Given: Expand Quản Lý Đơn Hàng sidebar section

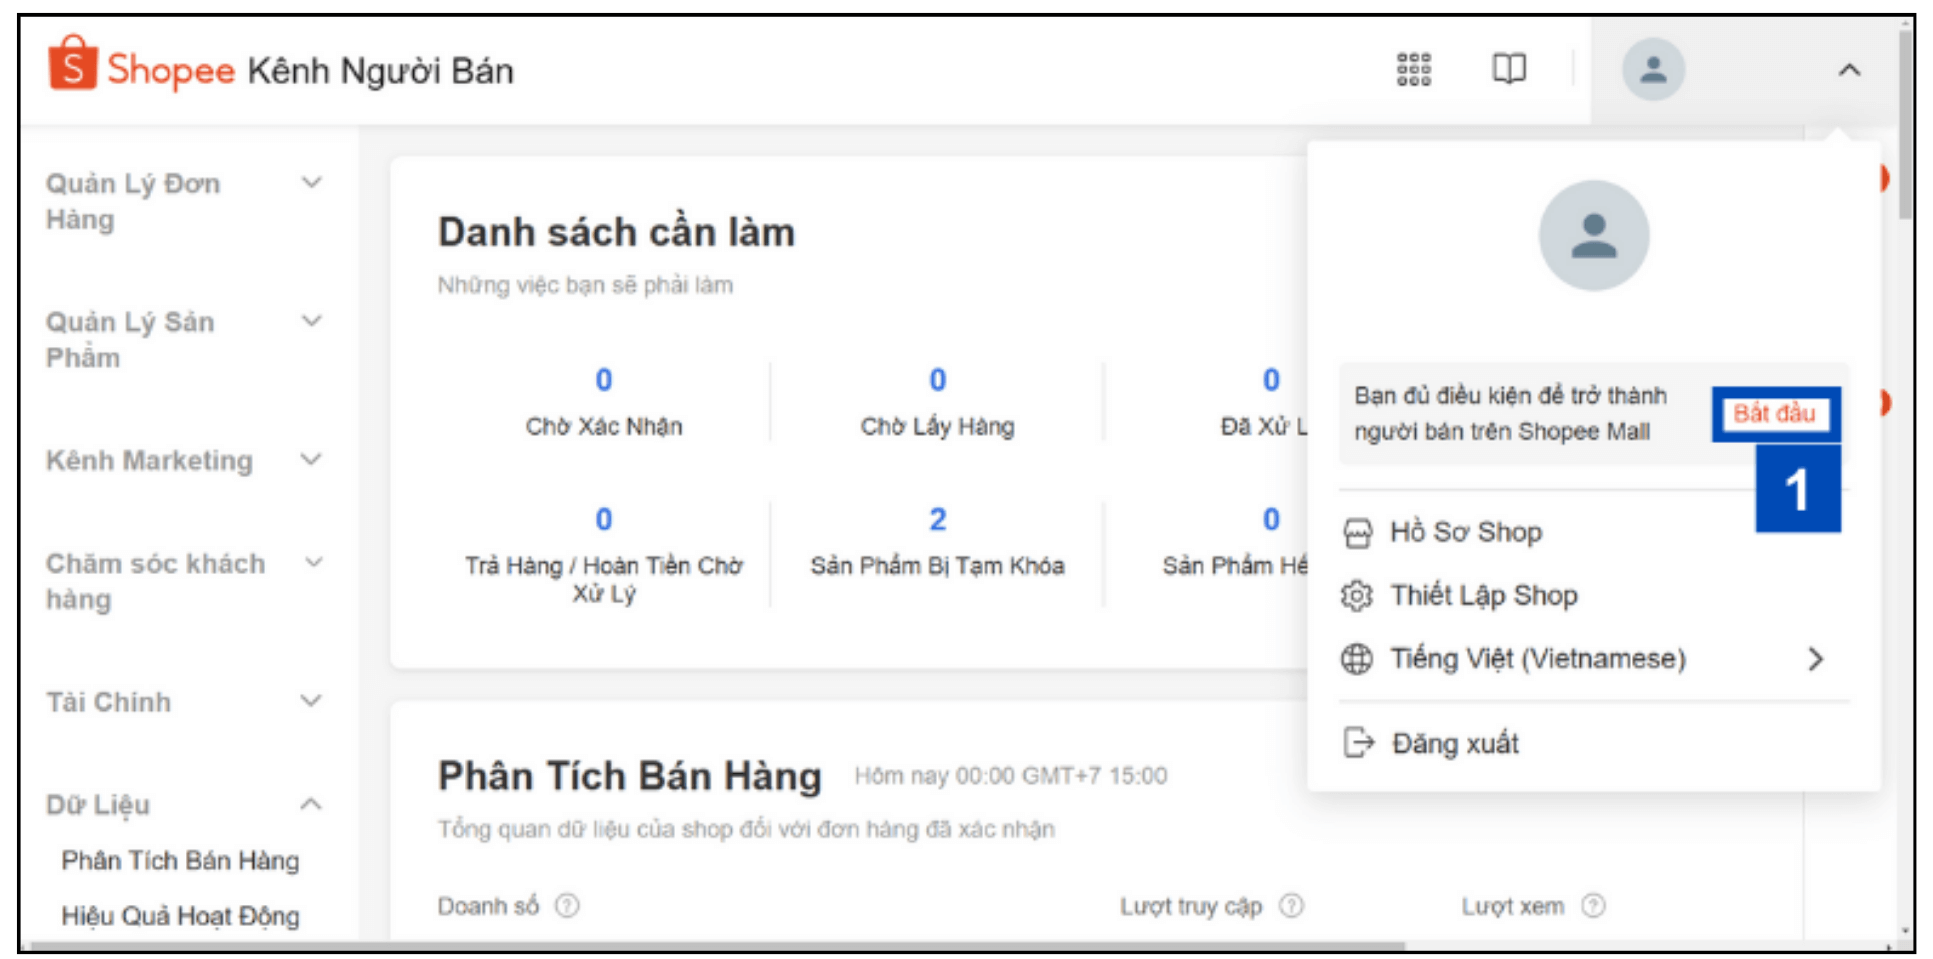Looking at the screenshot, I should [x=312, y=182].
